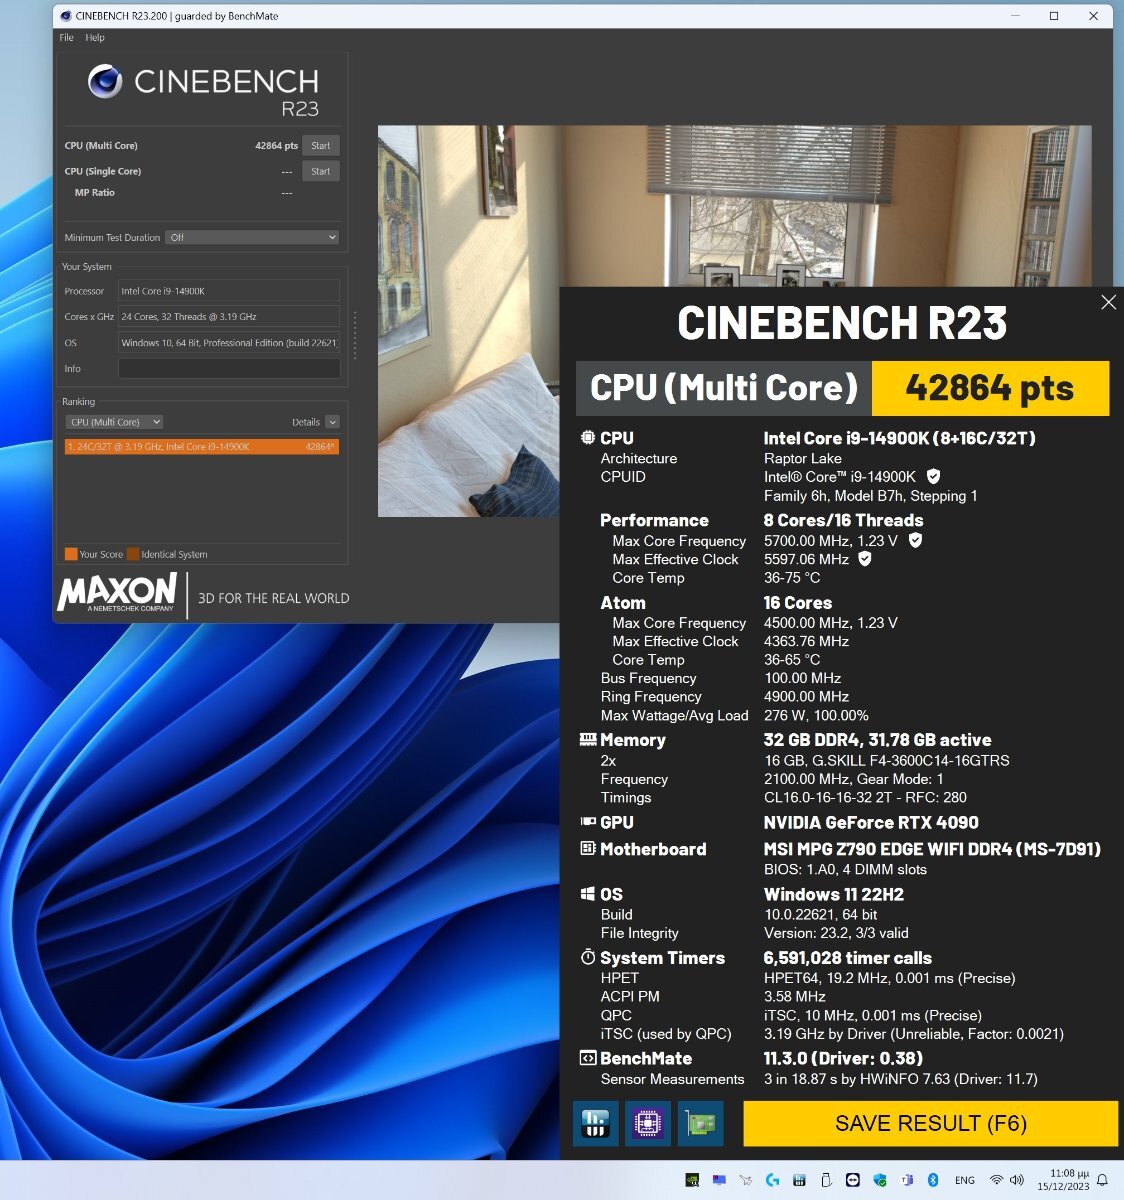Viewport: 1124px width, 1200px height.
Task: Click Cinebench window title bar icon
Action: (x=65, y=16)
